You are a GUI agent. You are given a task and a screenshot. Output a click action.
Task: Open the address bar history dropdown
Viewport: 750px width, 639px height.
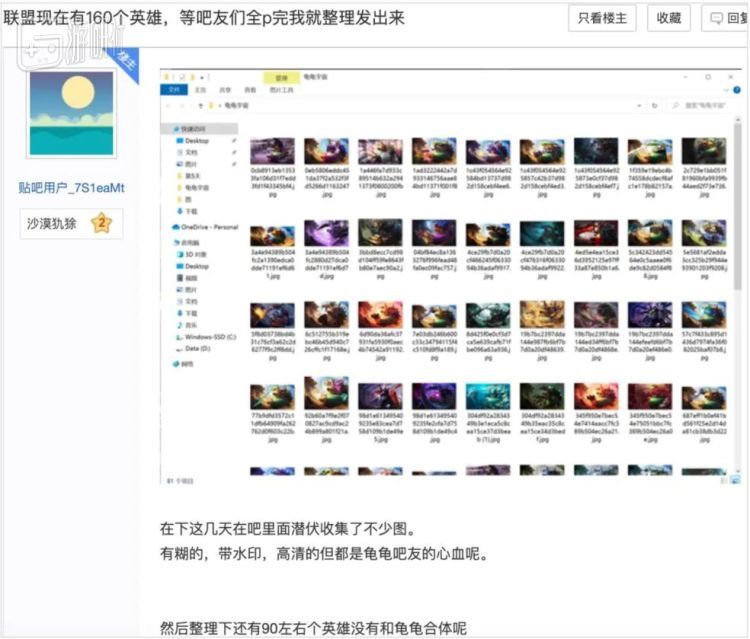pyautogui.click(x=639, y=105)
